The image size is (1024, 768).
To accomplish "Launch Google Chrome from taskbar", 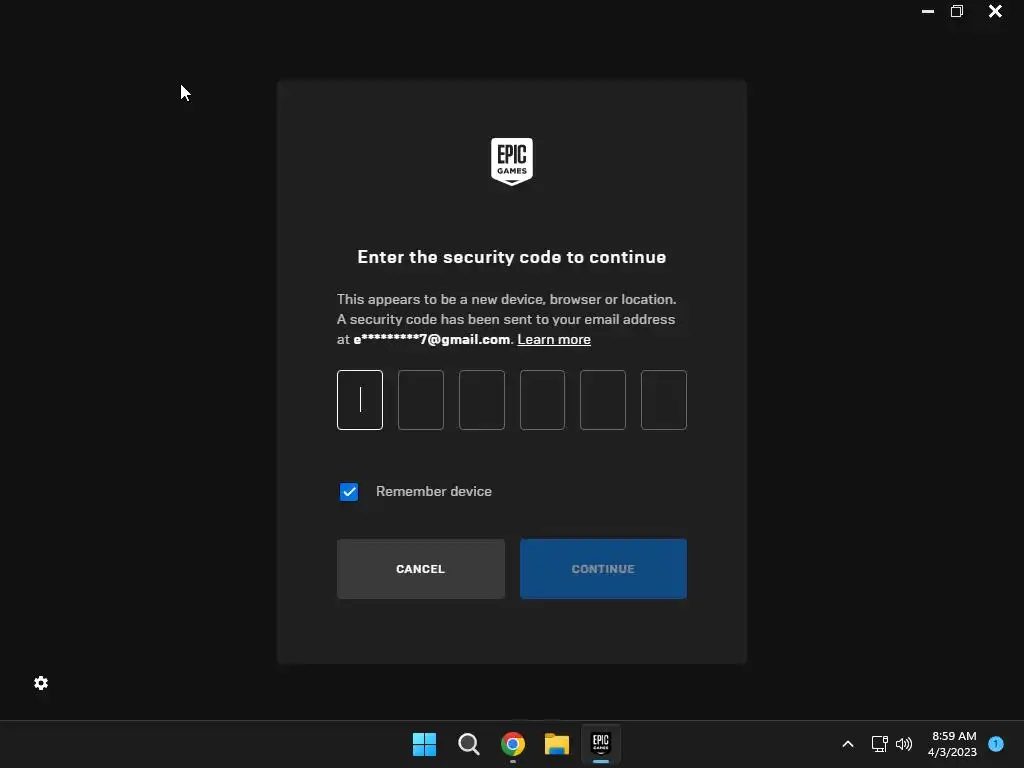I will (513, 744).
